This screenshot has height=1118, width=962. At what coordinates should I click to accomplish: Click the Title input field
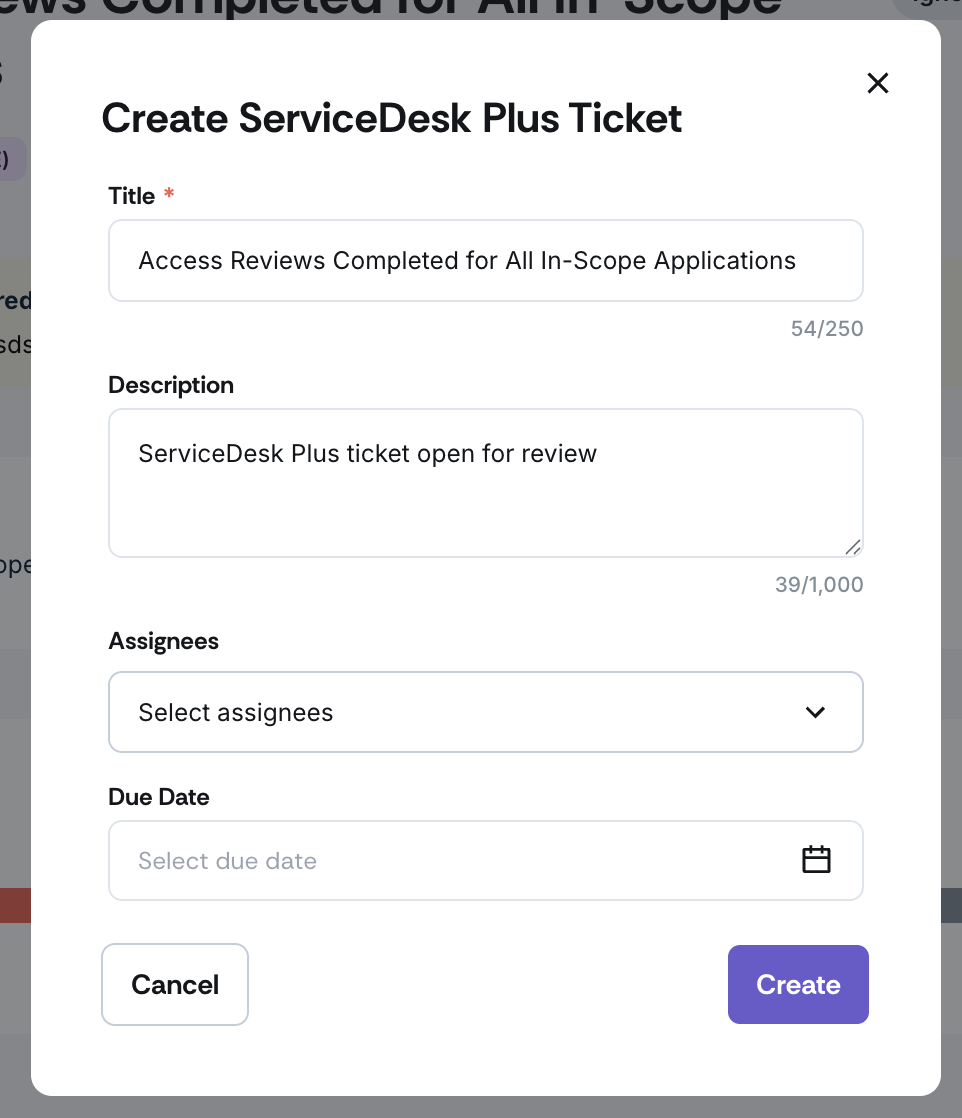pyautogui.click(x=486, y=260)
